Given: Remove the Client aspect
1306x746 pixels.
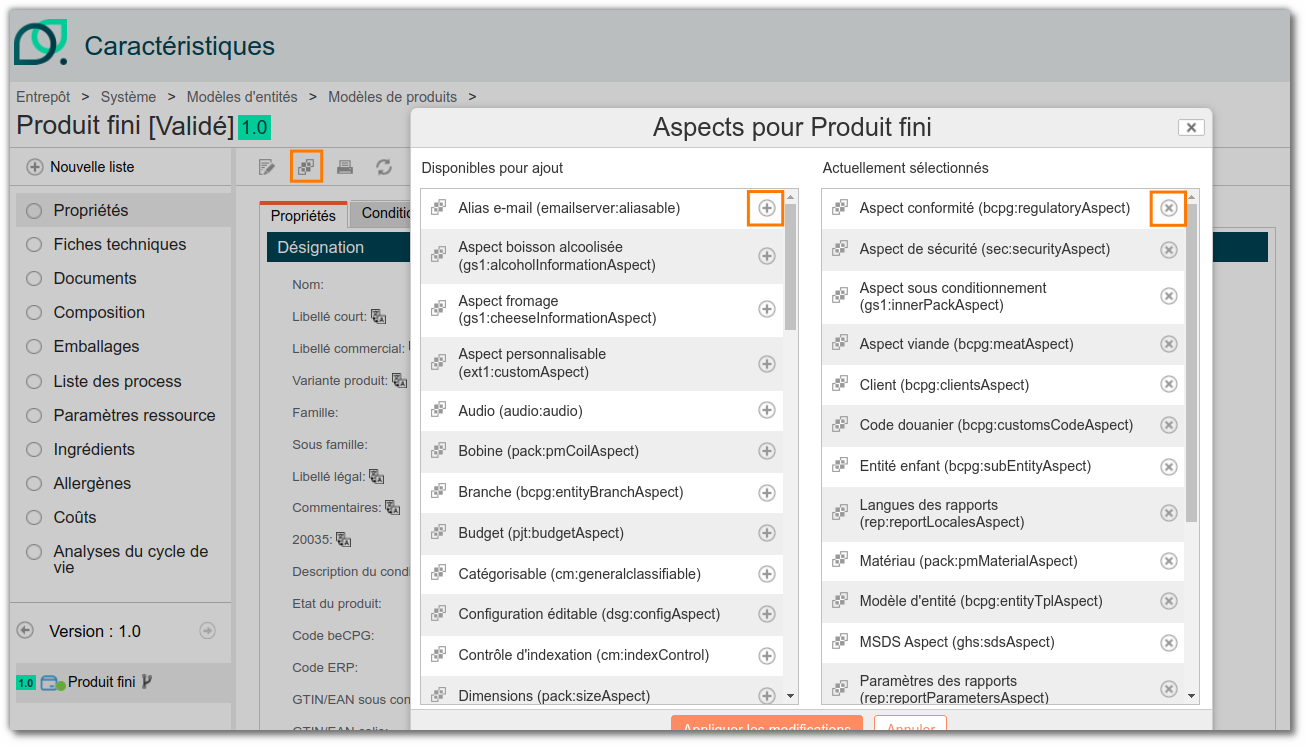Looking at the screenshot, I should (x=1168, y=384).
